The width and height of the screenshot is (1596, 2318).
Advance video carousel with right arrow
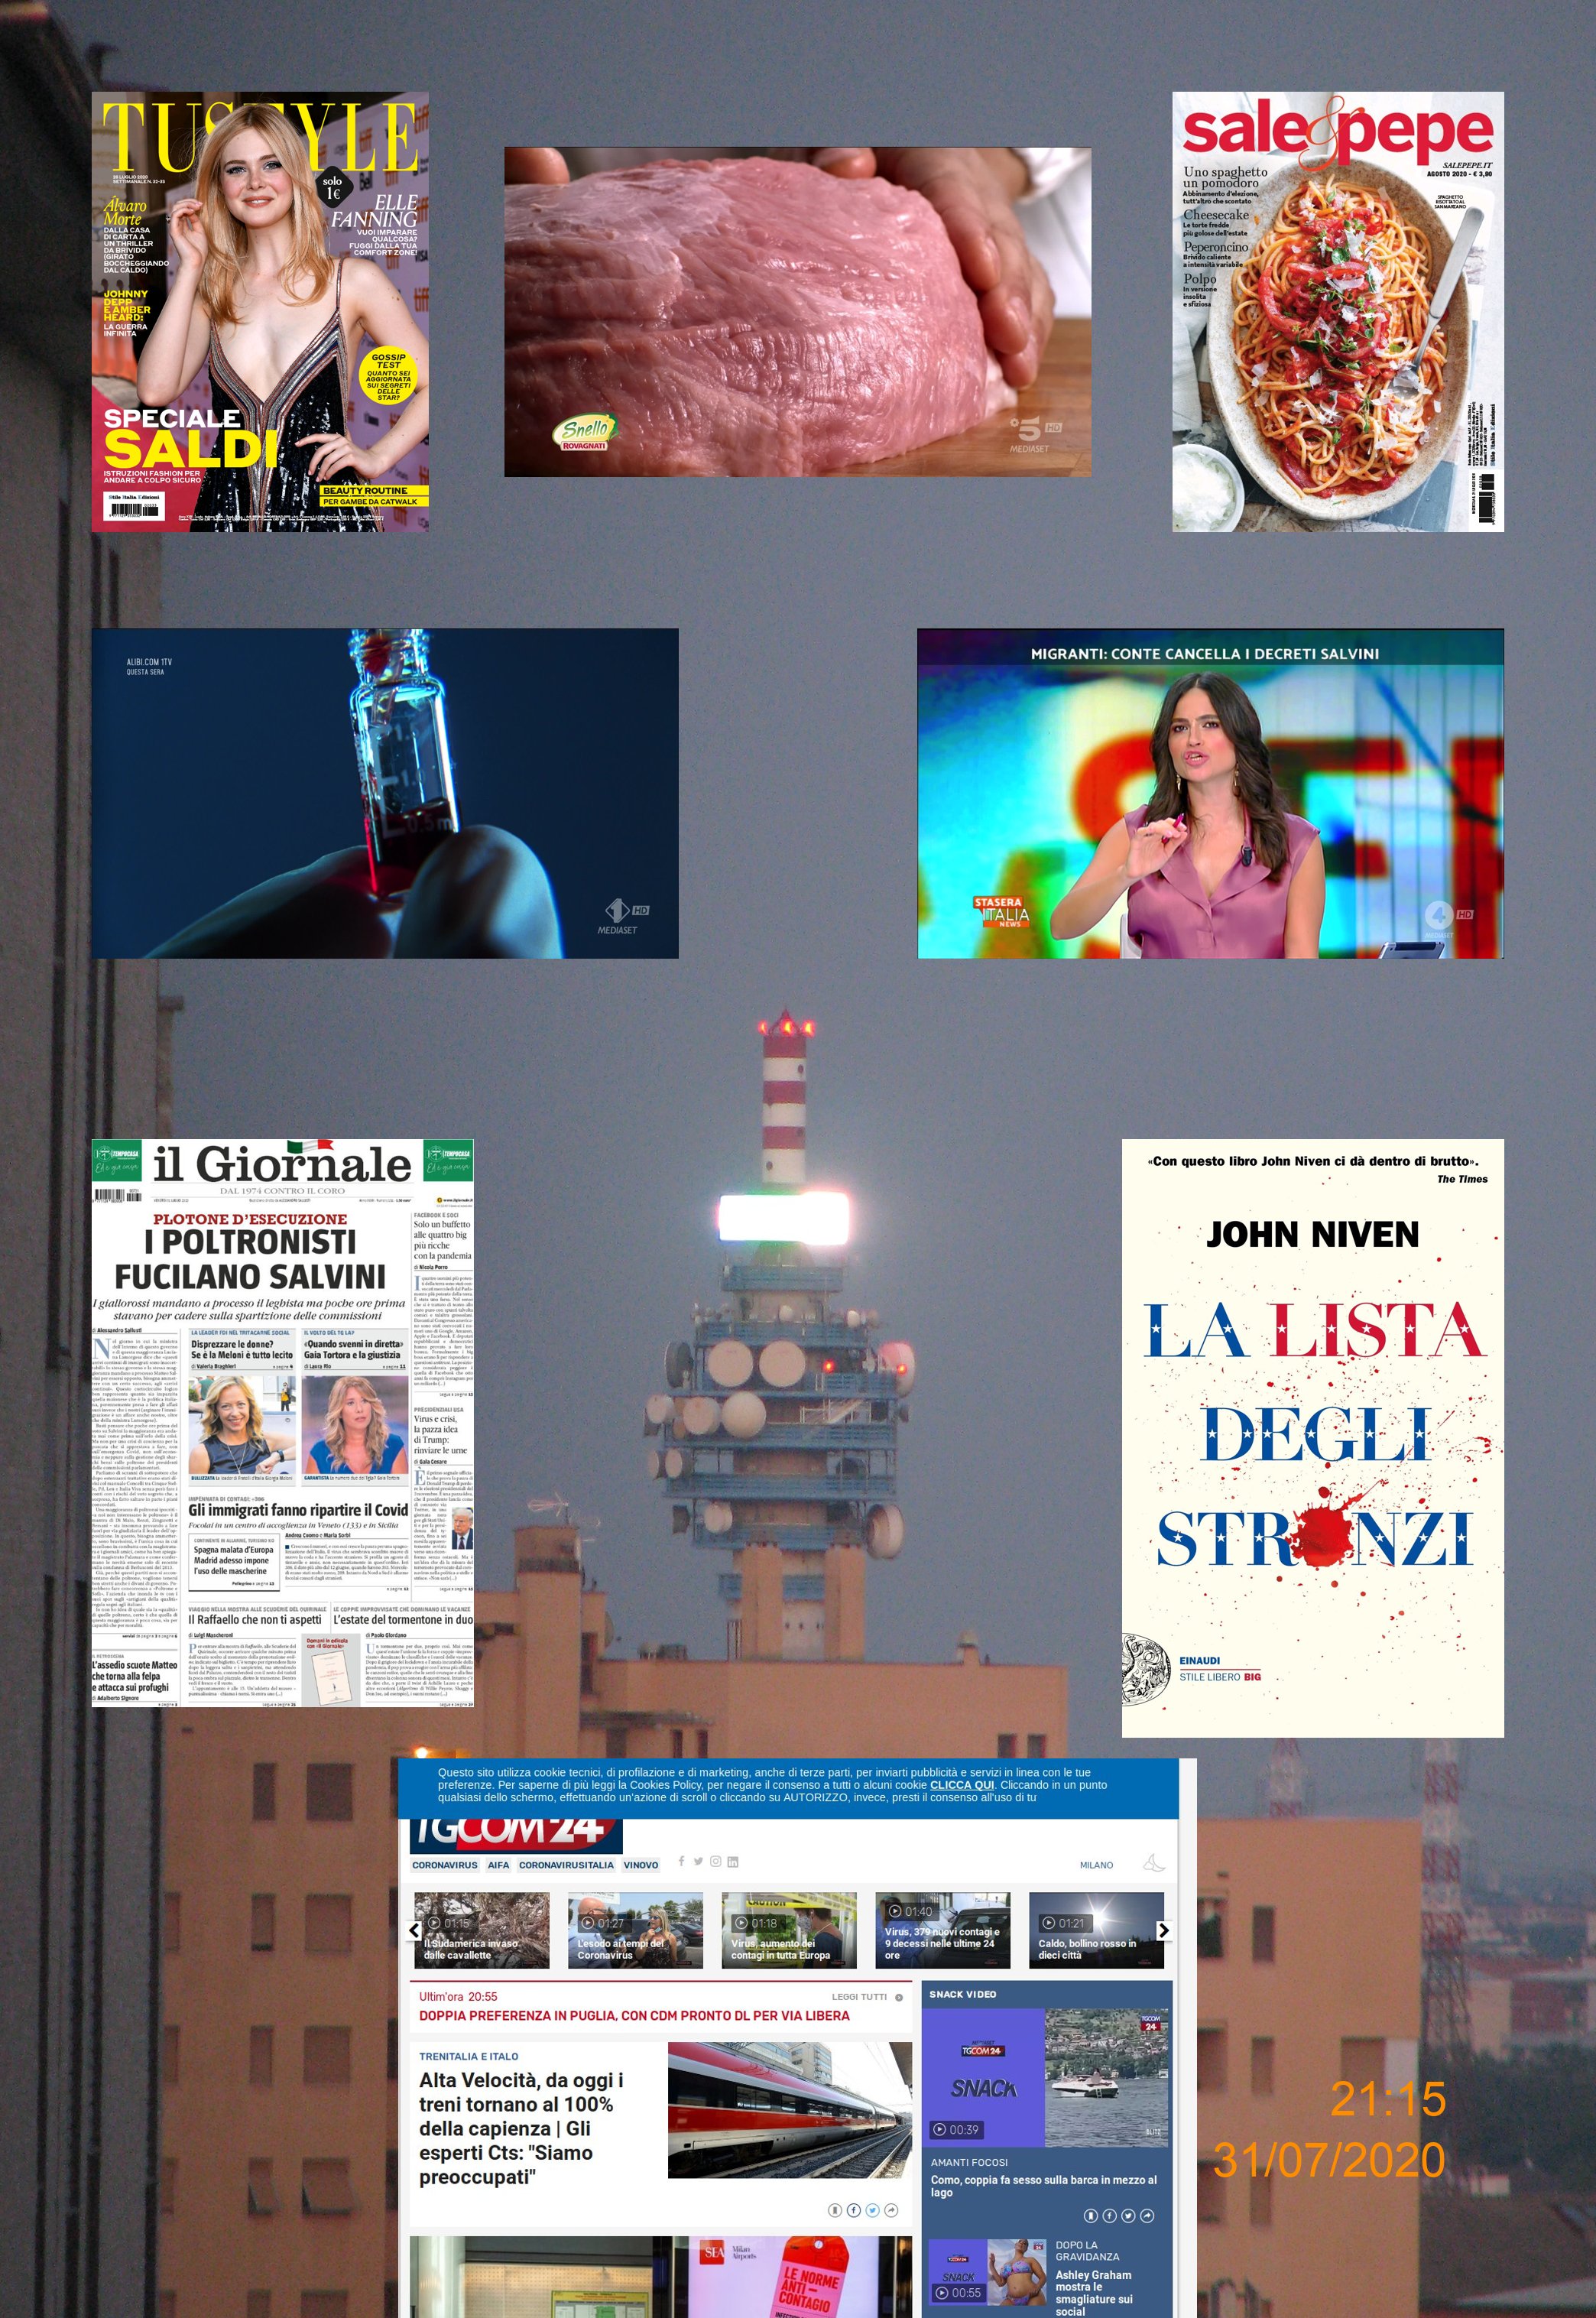[x=1163, y=1930]
